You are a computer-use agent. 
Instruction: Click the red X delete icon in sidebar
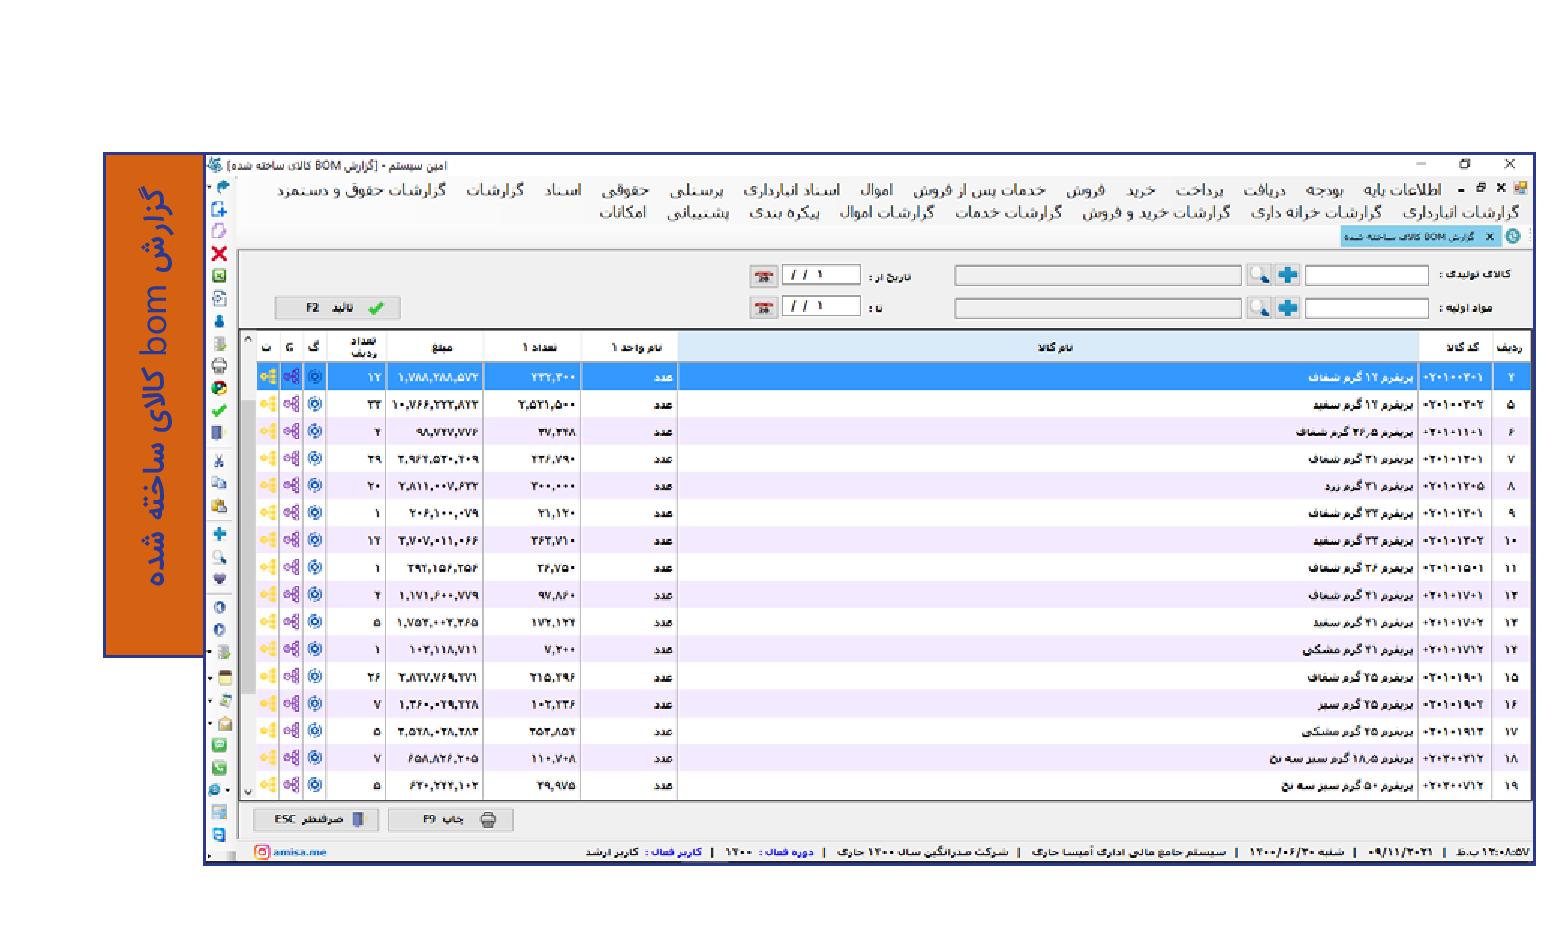[x=219, y=254]
